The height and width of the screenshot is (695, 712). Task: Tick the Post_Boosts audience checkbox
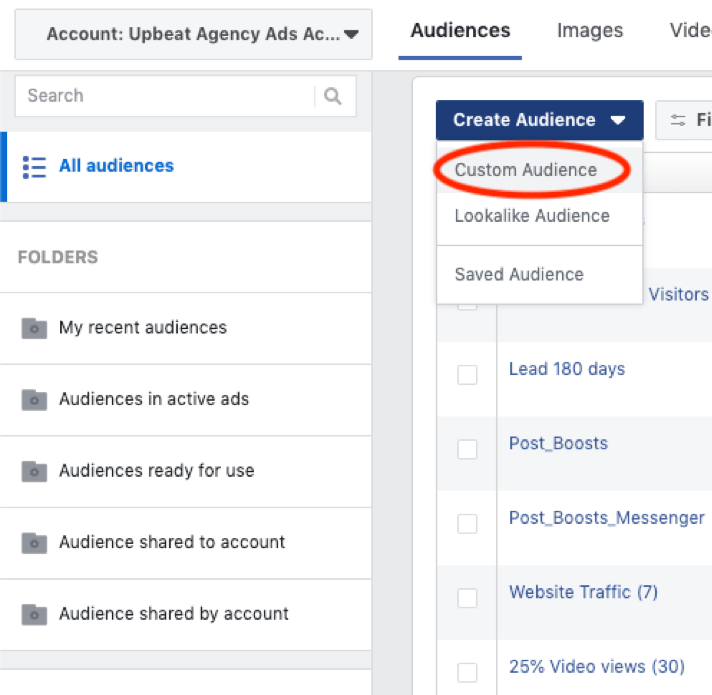[x=467, y=449]
